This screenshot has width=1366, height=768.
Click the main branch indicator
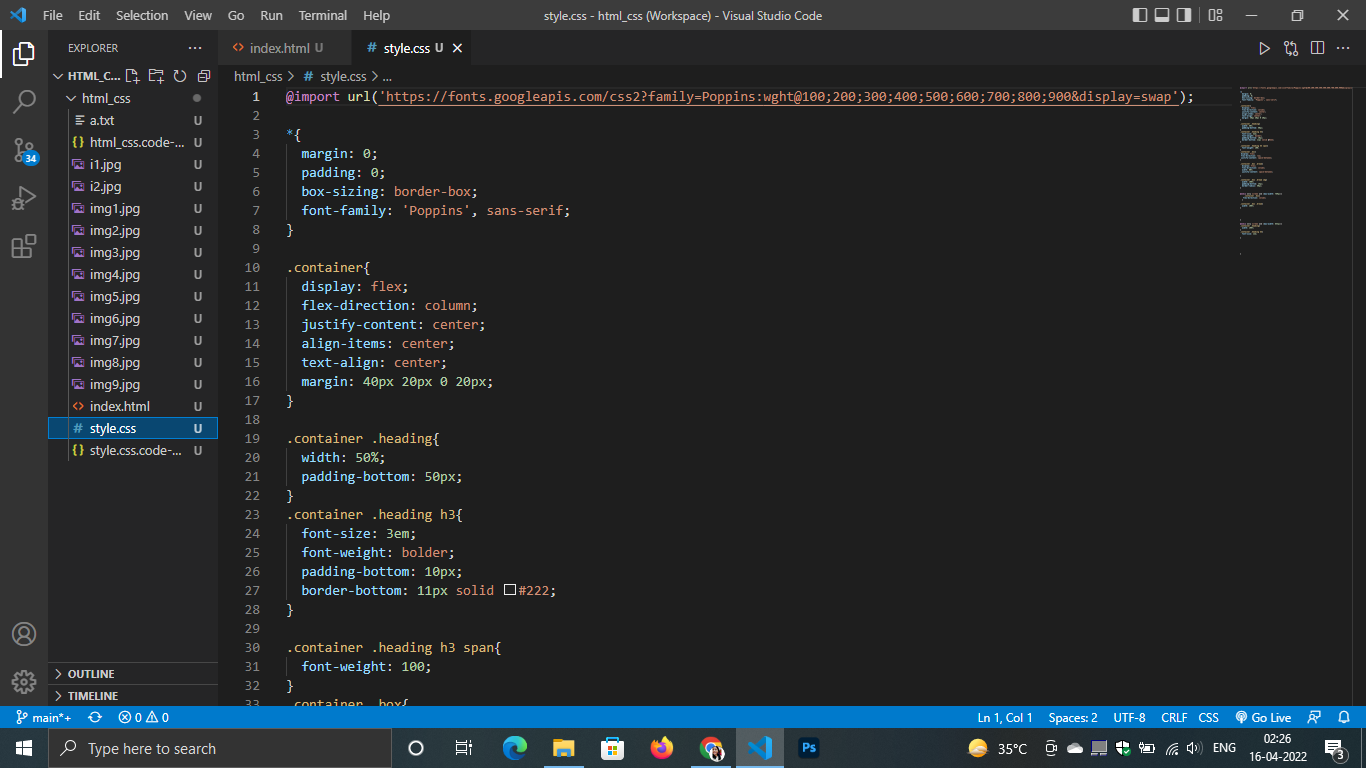tap(44, 718)
